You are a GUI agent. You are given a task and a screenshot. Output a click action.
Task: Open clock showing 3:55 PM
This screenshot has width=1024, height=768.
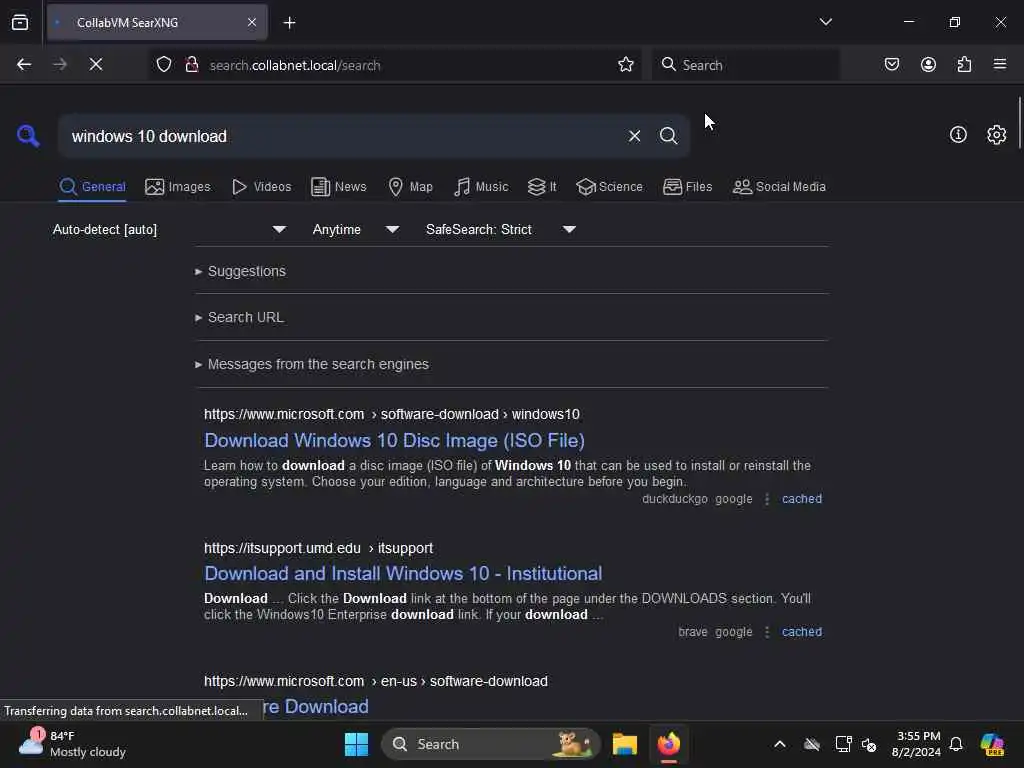pyautogui.click(x=916, y=744)
